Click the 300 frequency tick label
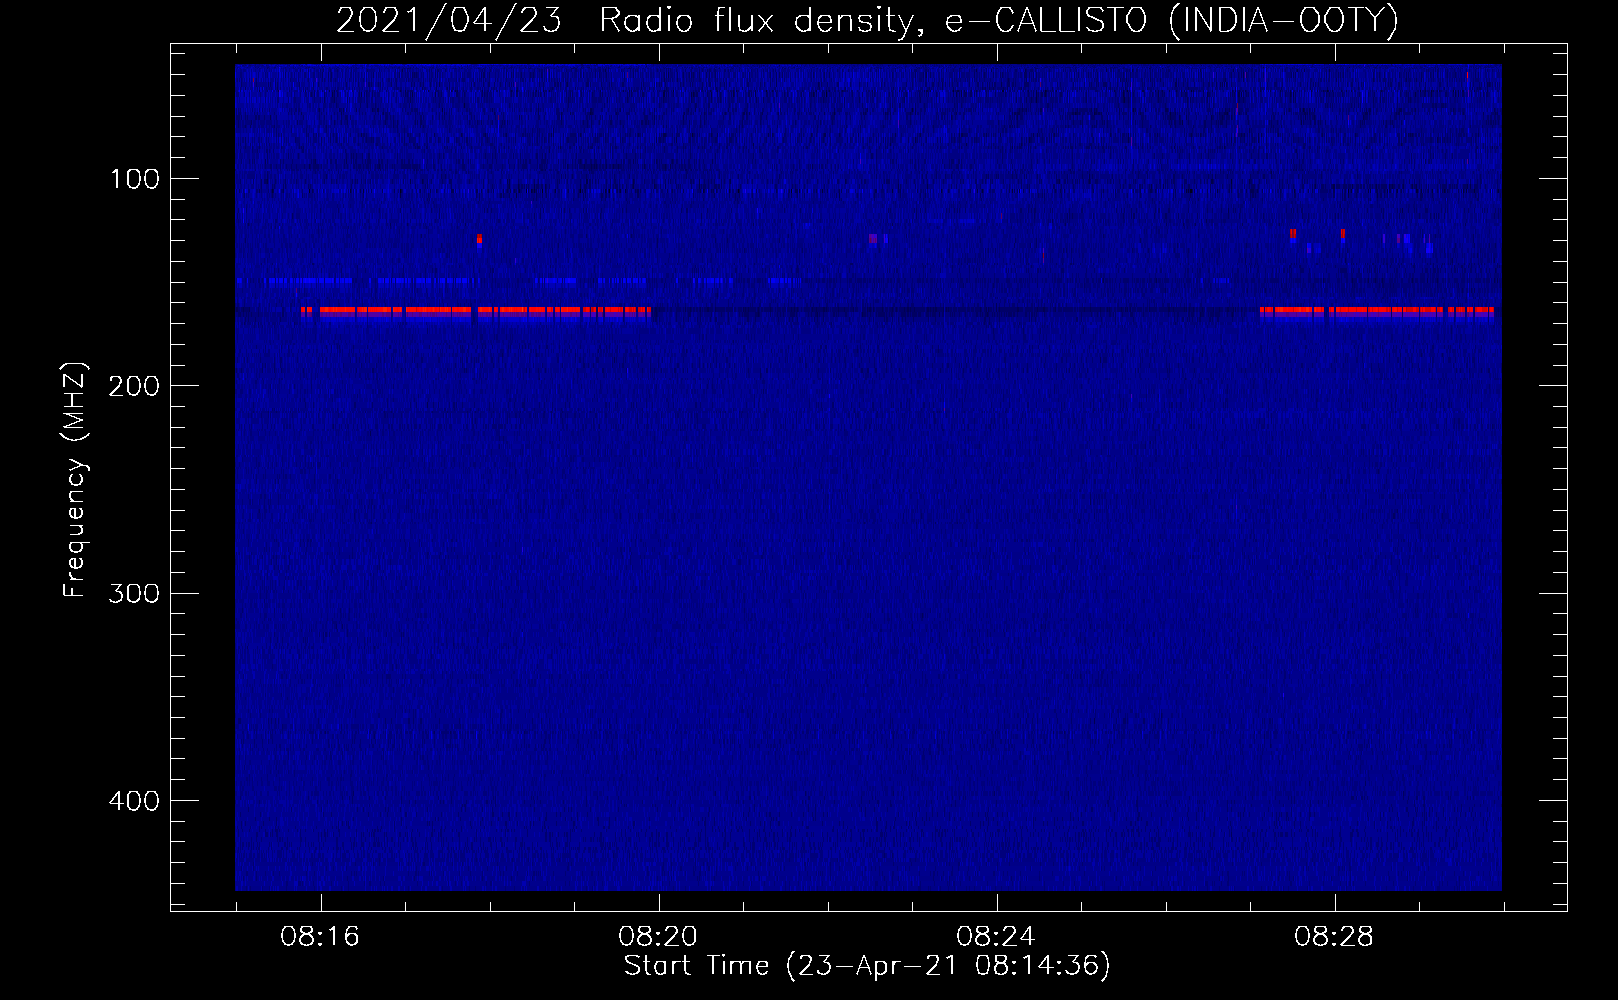 point(134,593)
